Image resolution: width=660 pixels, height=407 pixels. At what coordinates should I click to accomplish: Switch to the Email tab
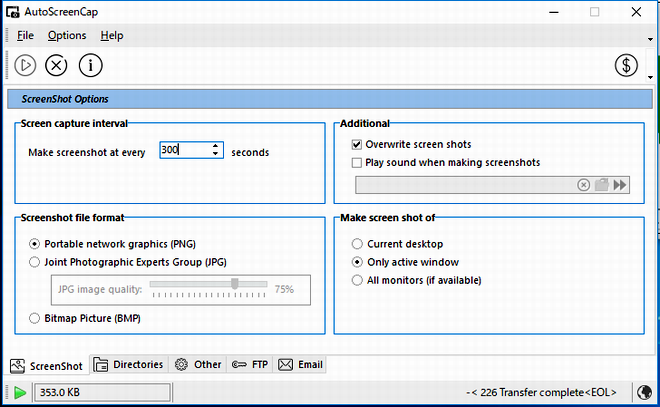point(301,364)
